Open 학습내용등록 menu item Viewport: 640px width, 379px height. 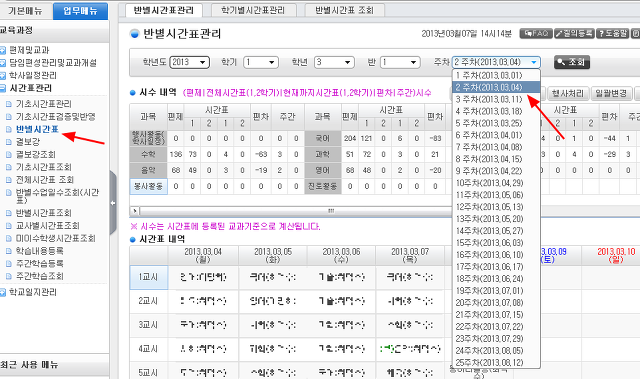point(40,251)
